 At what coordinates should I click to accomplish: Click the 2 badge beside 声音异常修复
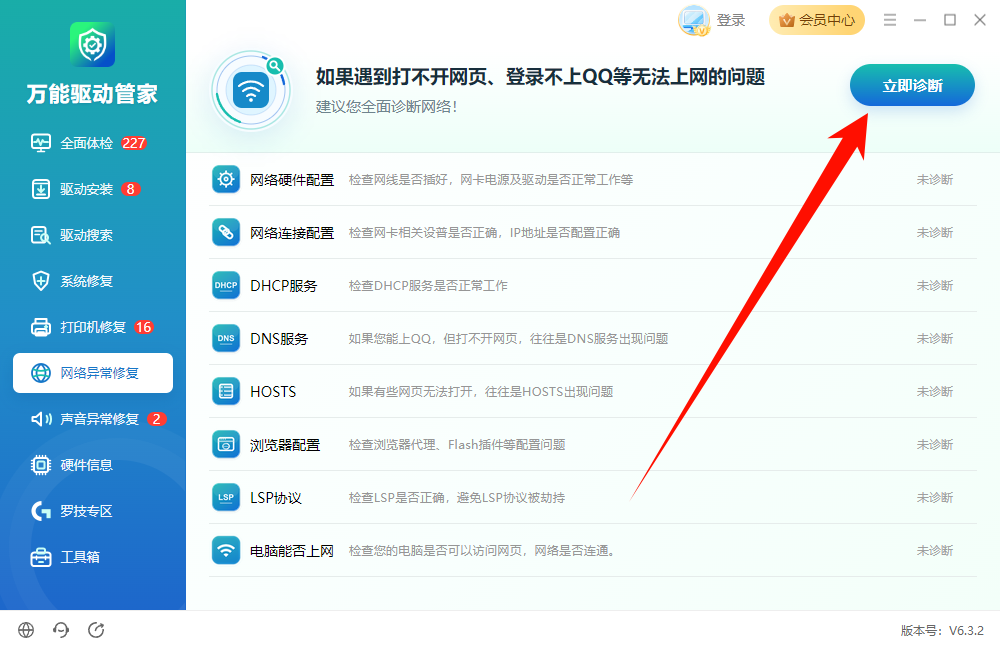coord(157,419)
